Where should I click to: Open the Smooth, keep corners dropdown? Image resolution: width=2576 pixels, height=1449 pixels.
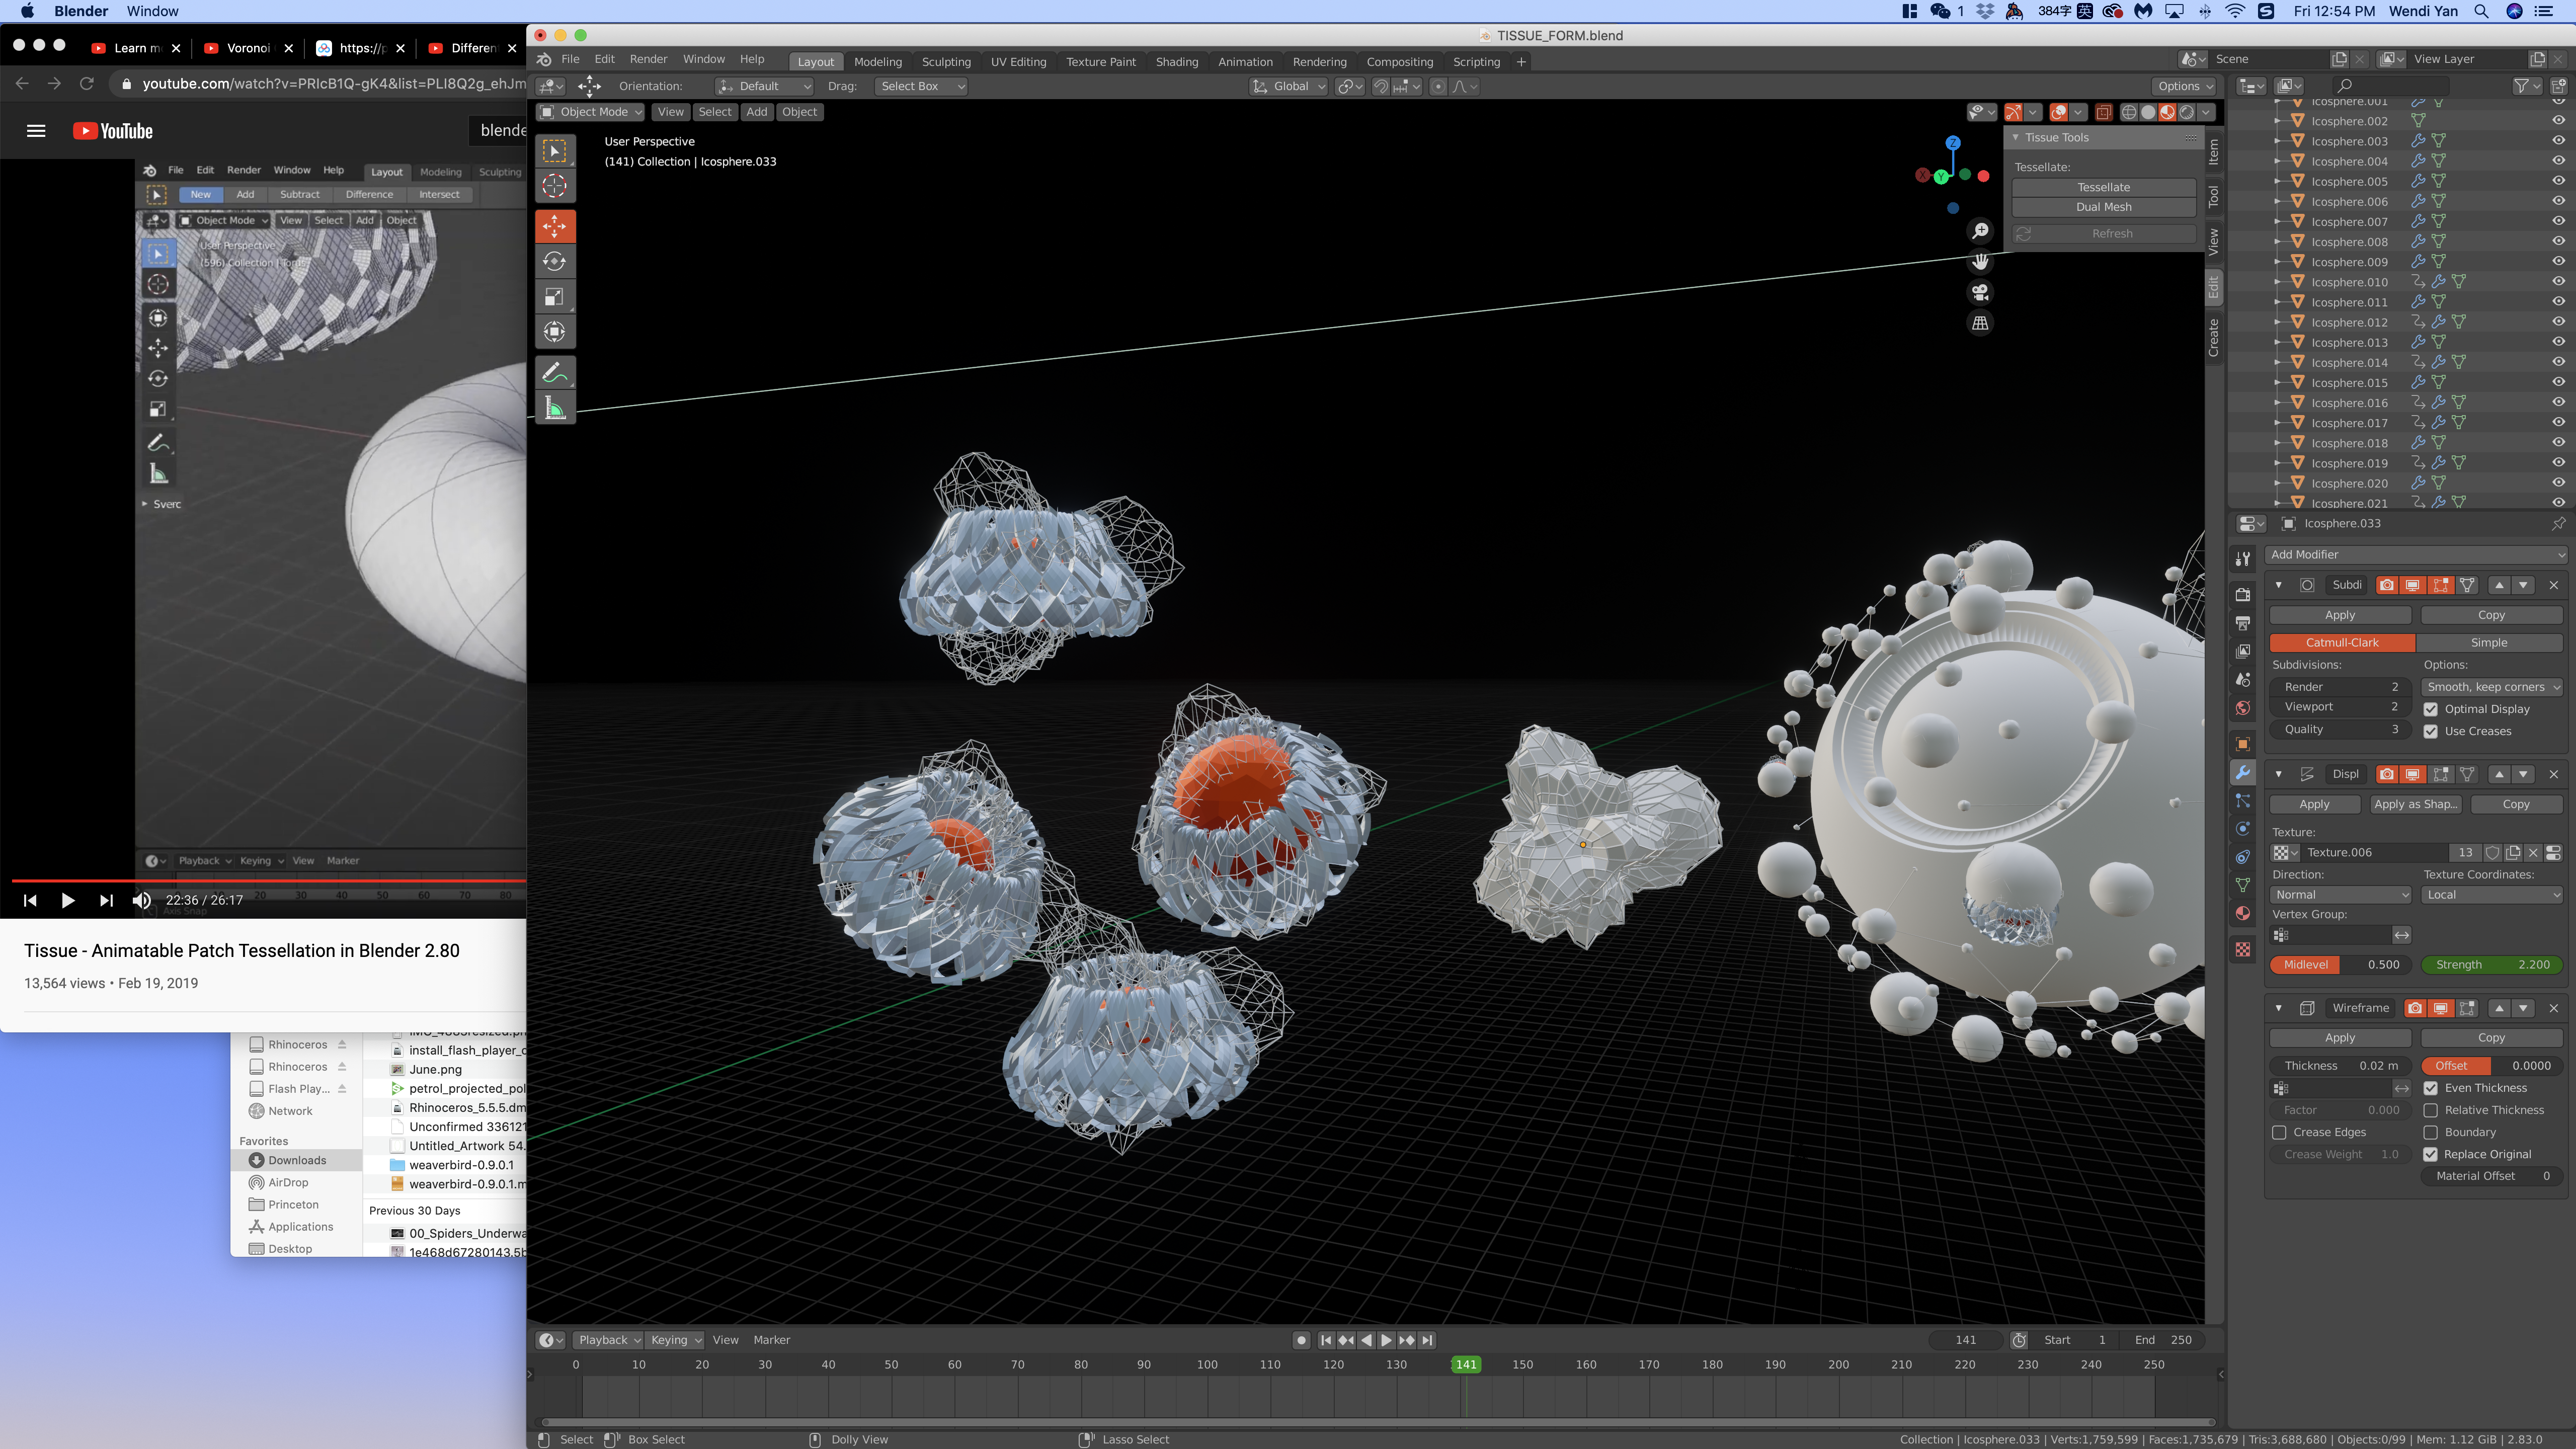2492,687
